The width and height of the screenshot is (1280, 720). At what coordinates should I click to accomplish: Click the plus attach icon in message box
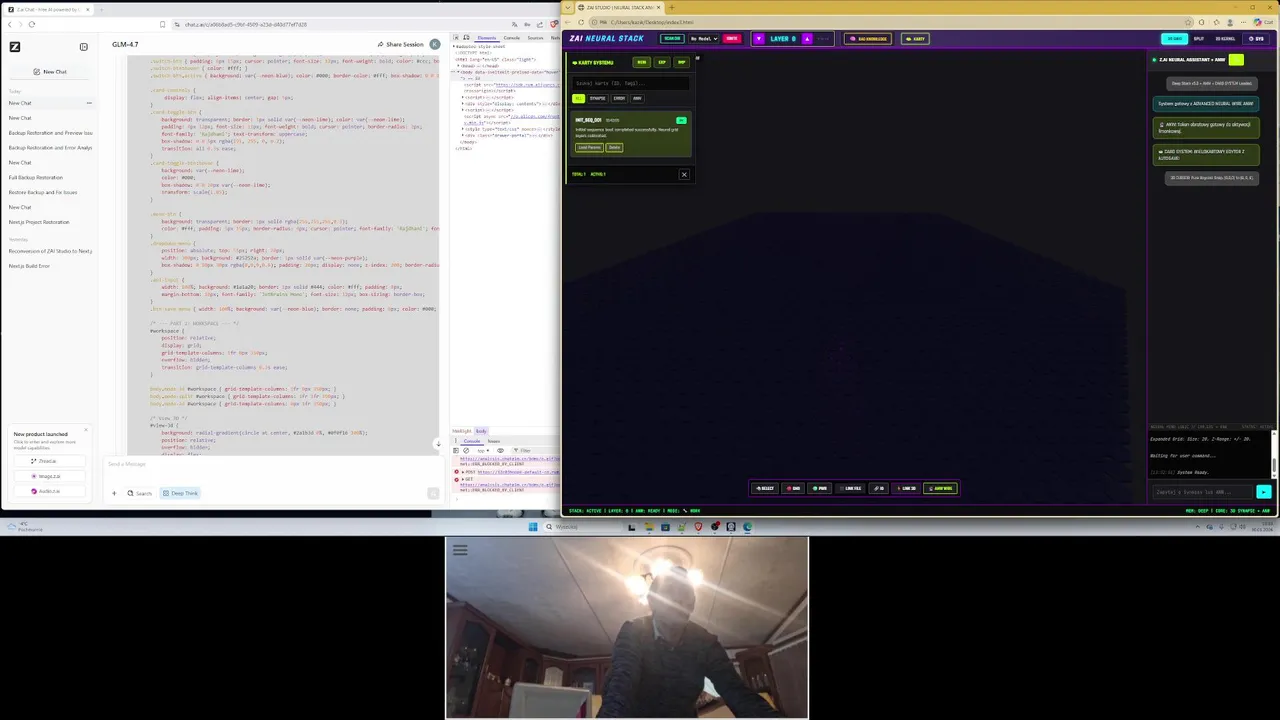(x=114, y=493)
